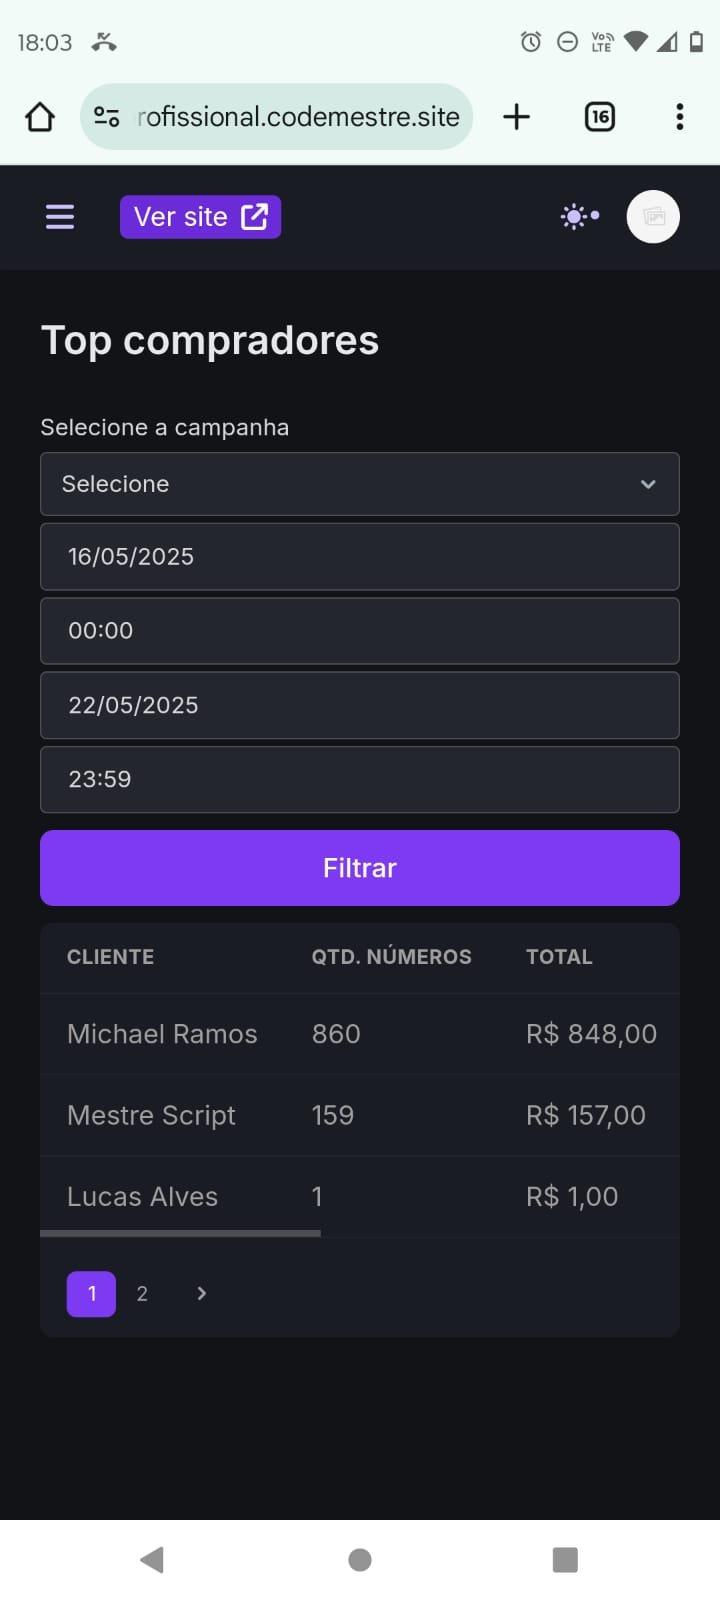The image size is (720, 1600).
Task: Open the hamburger sidebar menu
Action: click(x=60, y=217)
